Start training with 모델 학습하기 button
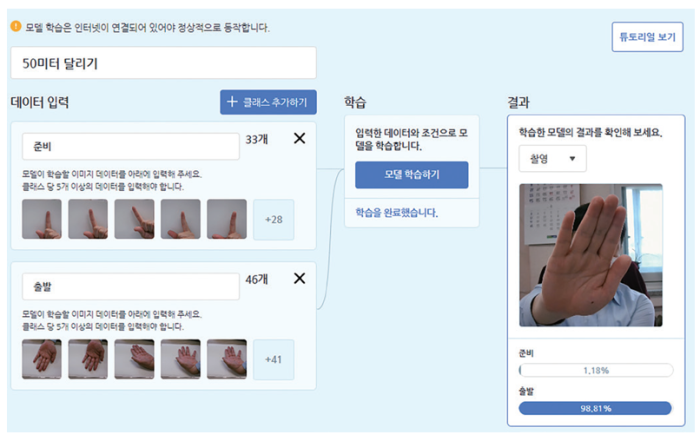The width and height of the screenshot is (700, 441). coord(412,175)
